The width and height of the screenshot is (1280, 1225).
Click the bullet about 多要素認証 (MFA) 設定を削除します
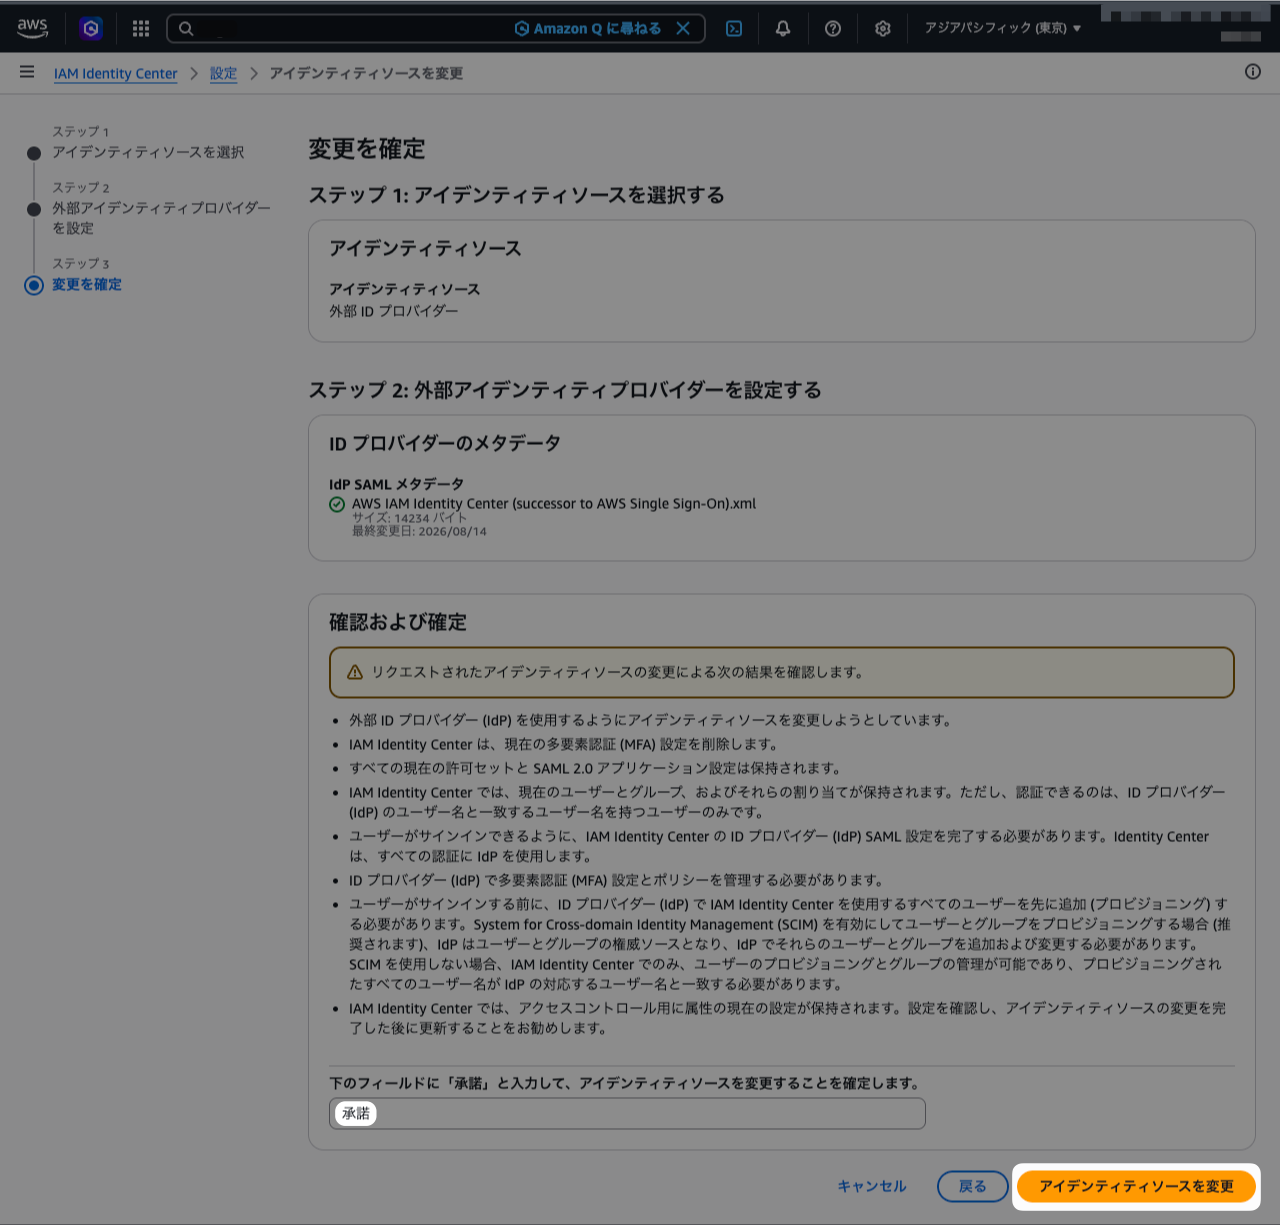point(564,744)
